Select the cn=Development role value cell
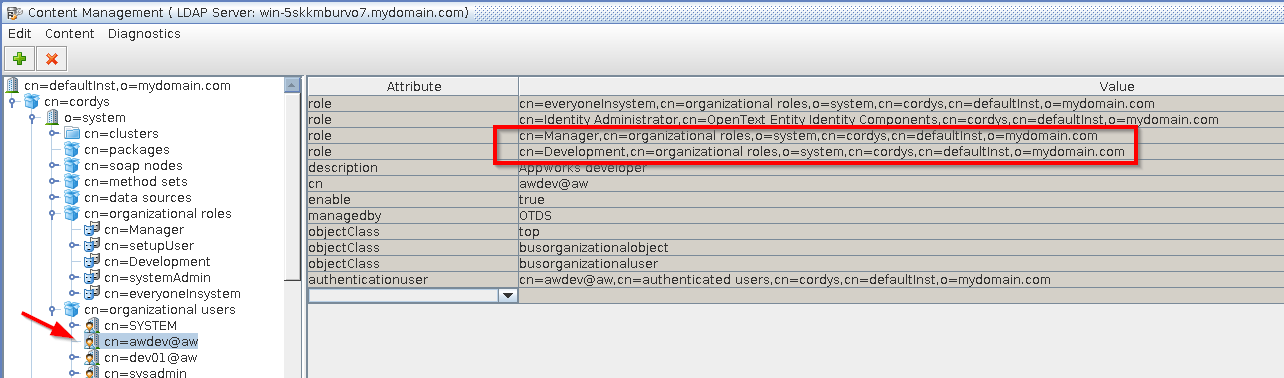The image size is (1284, 378). coord(901,152)
